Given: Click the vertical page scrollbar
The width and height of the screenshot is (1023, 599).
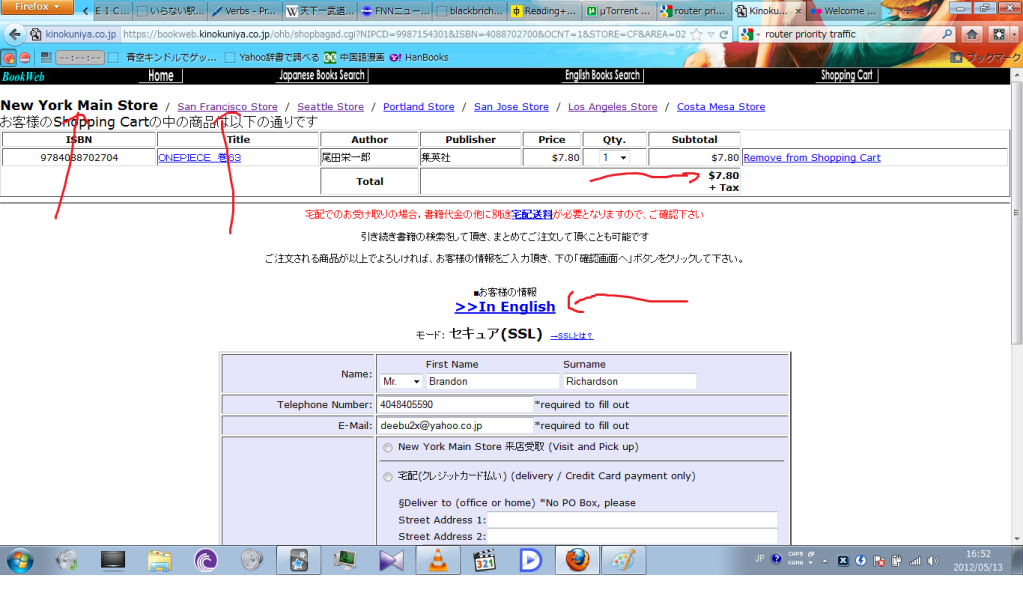Looking at the screenshot, I should point(1016,300).
